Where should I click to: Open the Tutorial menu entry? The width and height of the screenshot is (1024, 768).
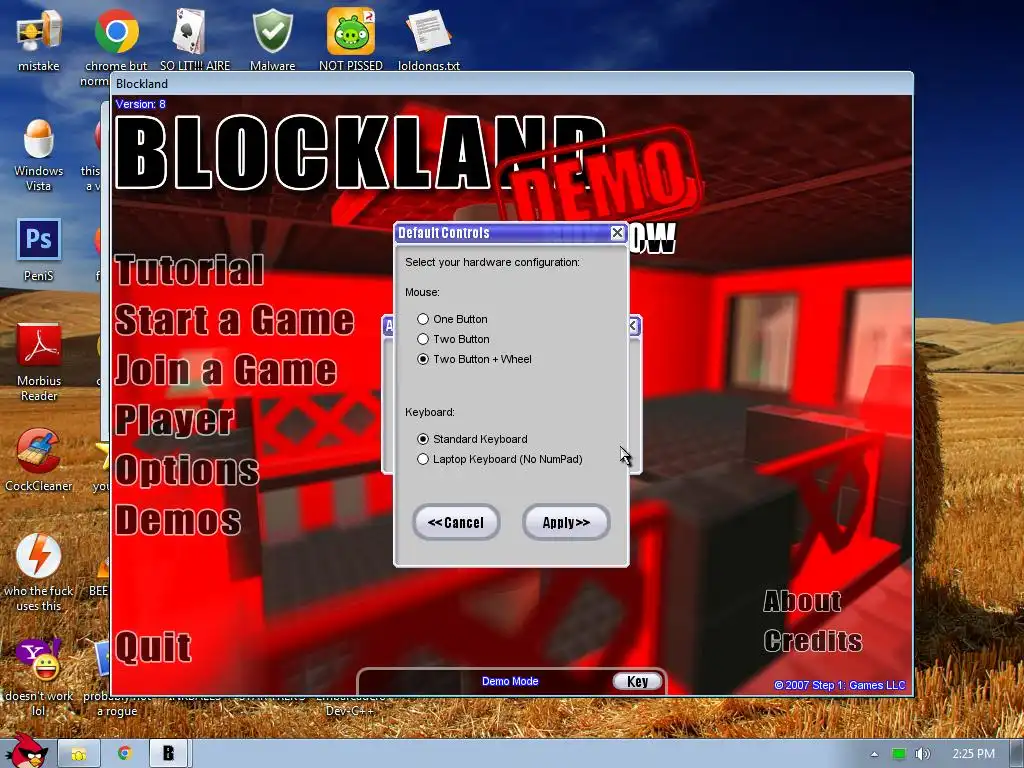(x=190, y=270)
